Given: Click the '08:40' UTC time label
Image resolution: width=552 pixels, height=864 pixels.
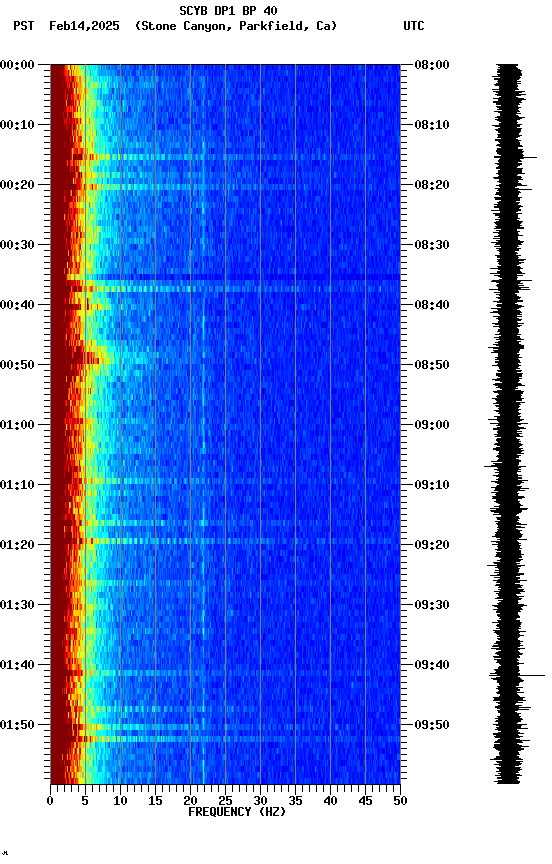Looking at the screenshot, I should tap(432, 305).
